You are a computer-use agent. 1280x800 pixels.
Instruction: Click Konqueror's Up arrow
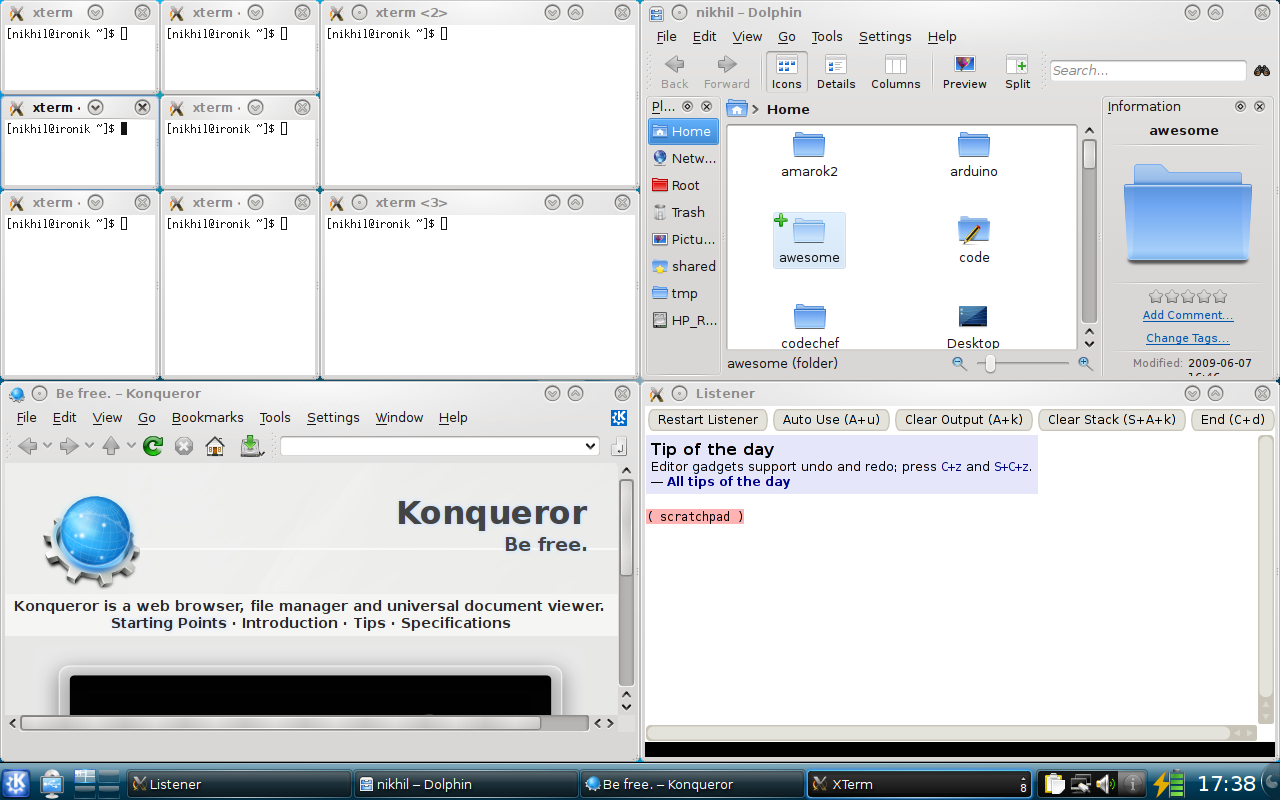(x=111, y=446)
